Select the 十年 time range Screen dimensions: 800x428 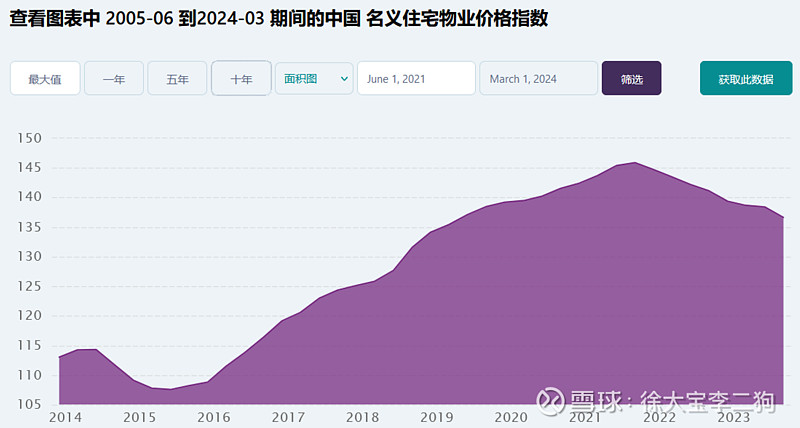click(x=241, y=79)
